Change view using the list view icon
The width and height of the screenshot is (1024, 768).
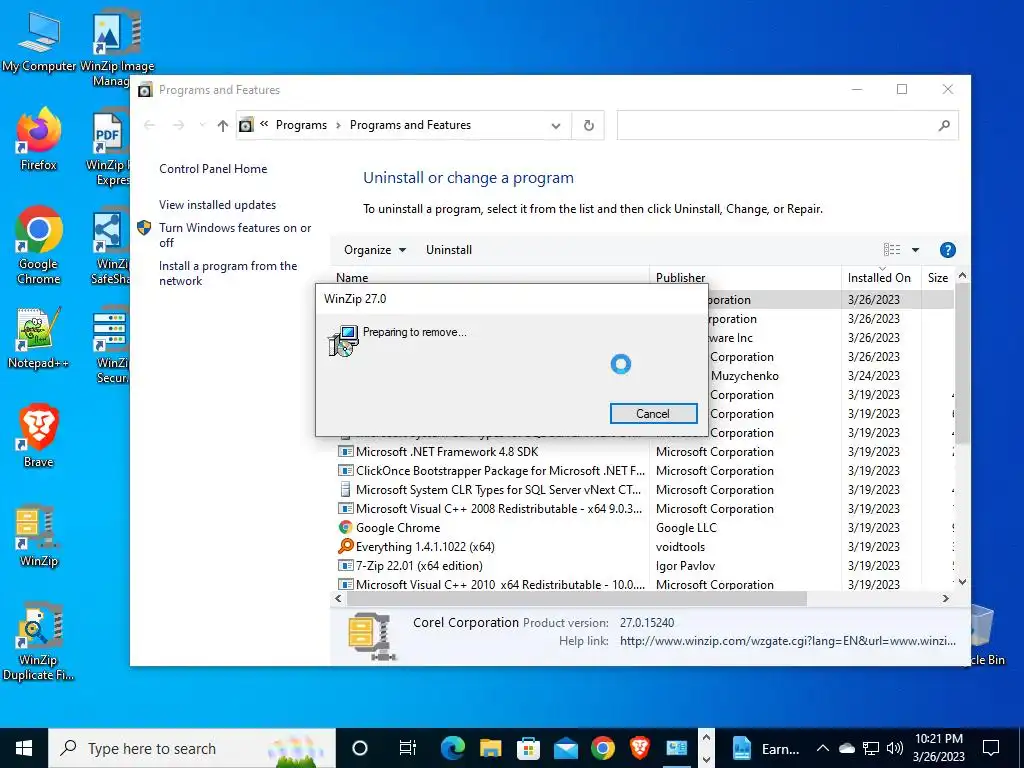coord(892,249)
